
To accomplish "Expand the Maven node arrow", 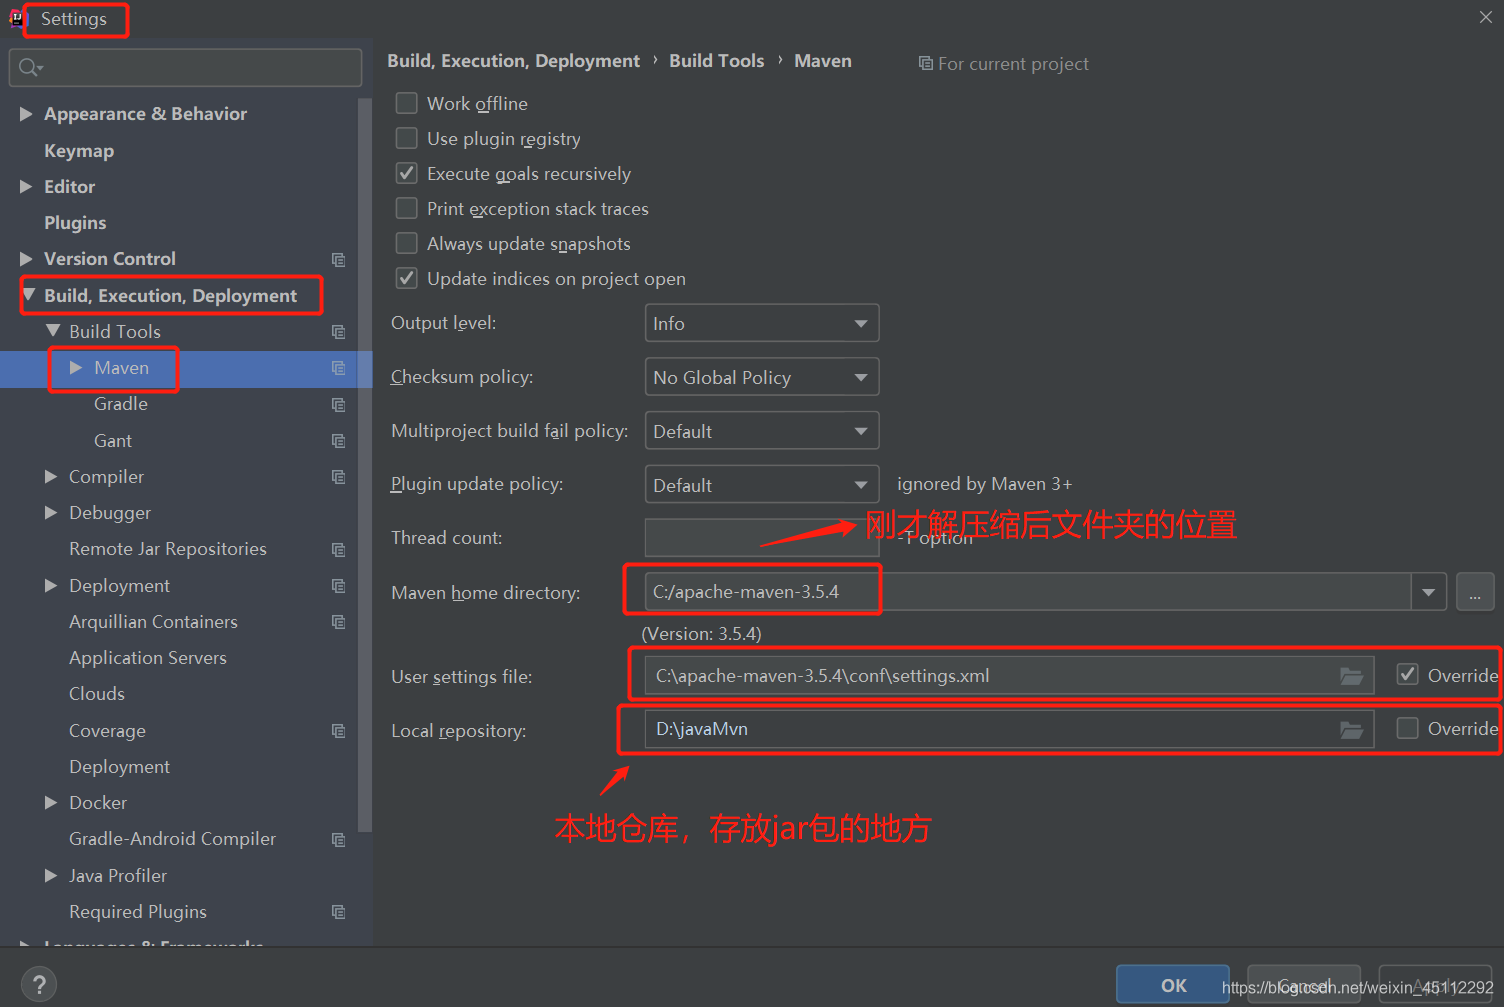I will [76, 368].
